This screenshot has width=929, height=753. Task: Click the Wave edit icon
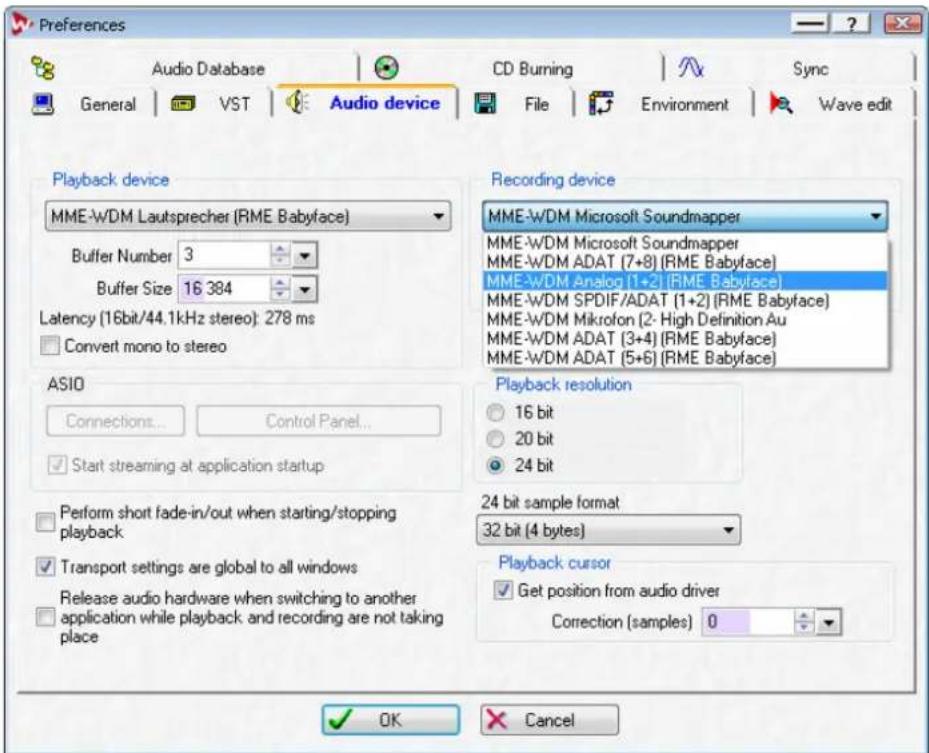[781, 104]
